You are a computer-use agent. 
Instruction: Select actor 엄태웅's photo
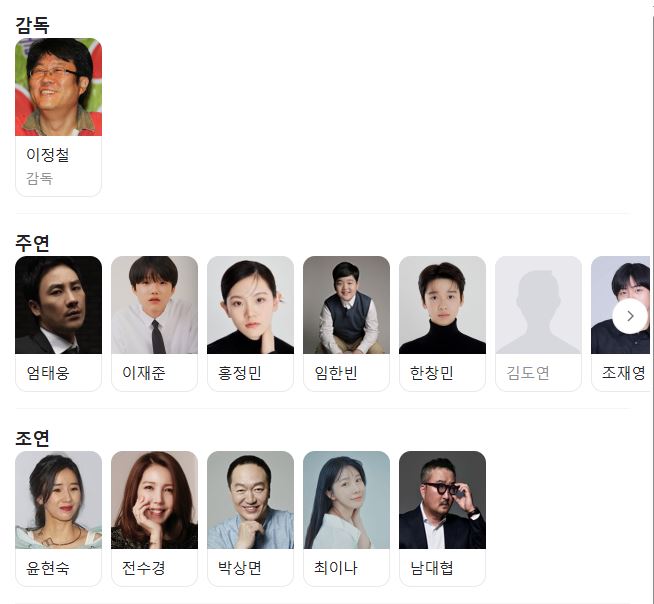(58, 305)
